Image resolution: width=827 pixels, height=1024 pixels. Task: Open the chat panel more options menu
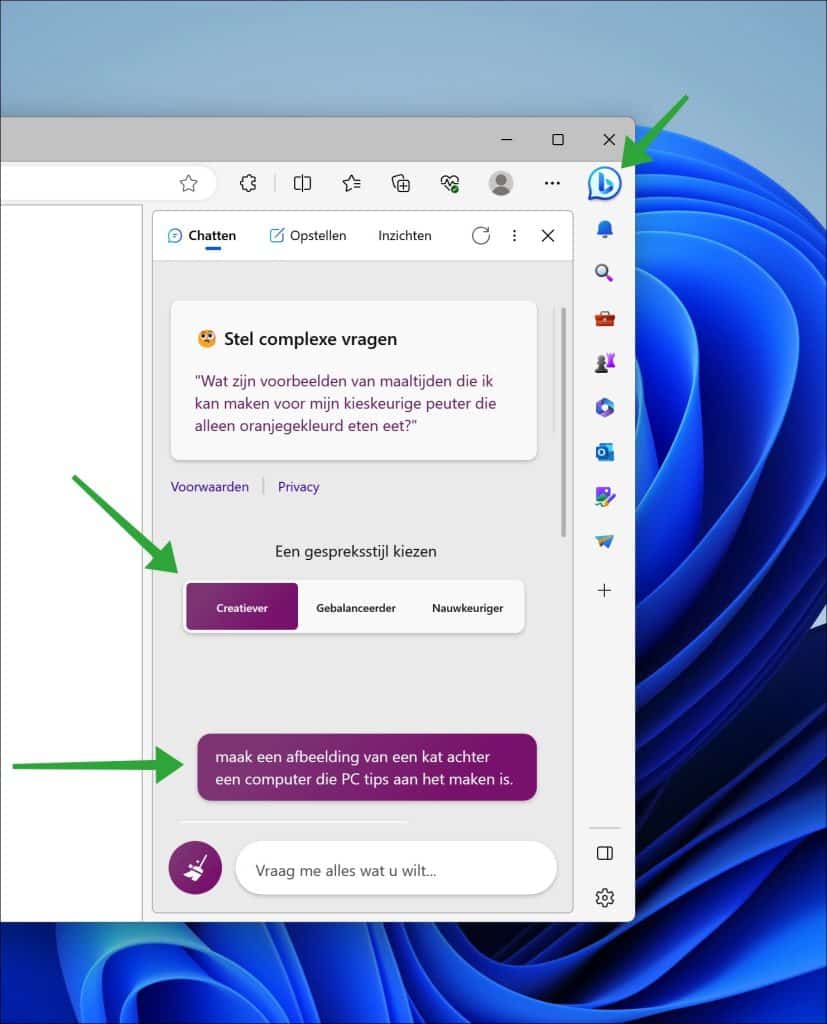pos(514,235)
